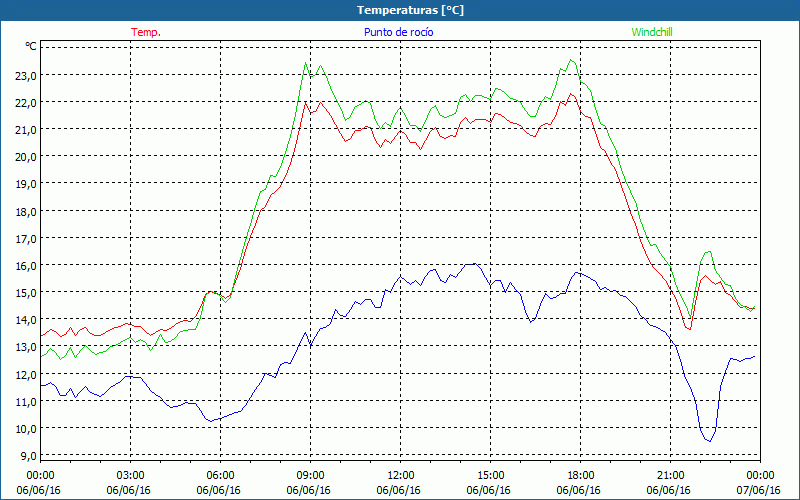Viewport: 800px width, 500px height.
Task: Click the 09:00 time axis label
Action: (310, 476)
